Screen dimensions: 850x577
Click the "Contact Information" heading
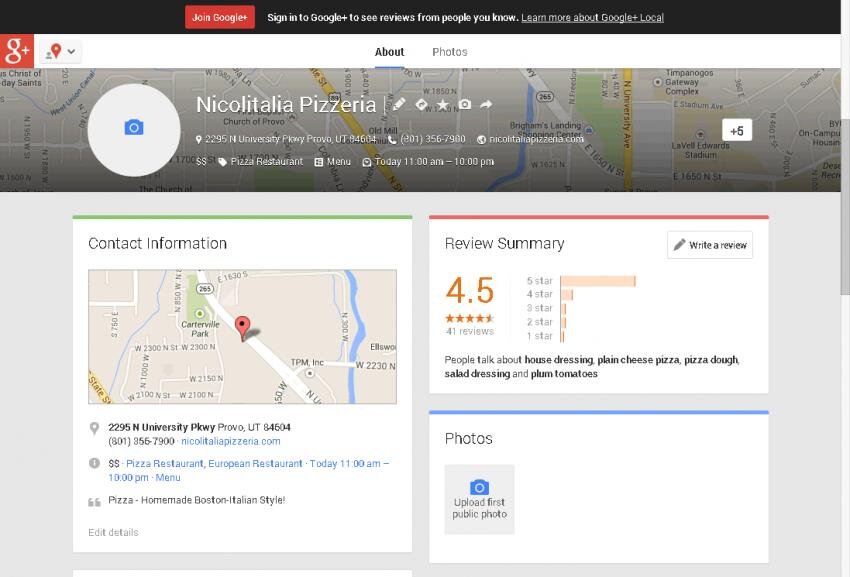[157, 243]
